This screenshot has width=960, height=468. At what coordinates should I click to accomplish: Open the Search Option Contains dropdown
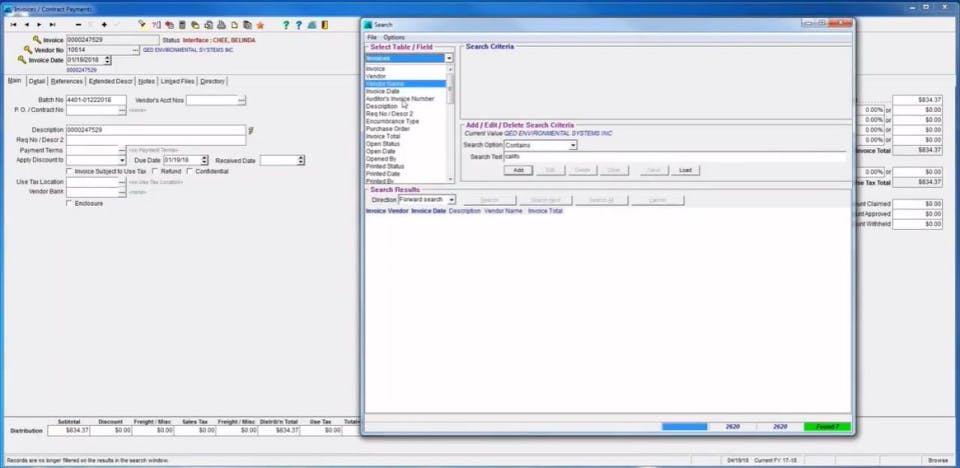[x=573, y=145]
